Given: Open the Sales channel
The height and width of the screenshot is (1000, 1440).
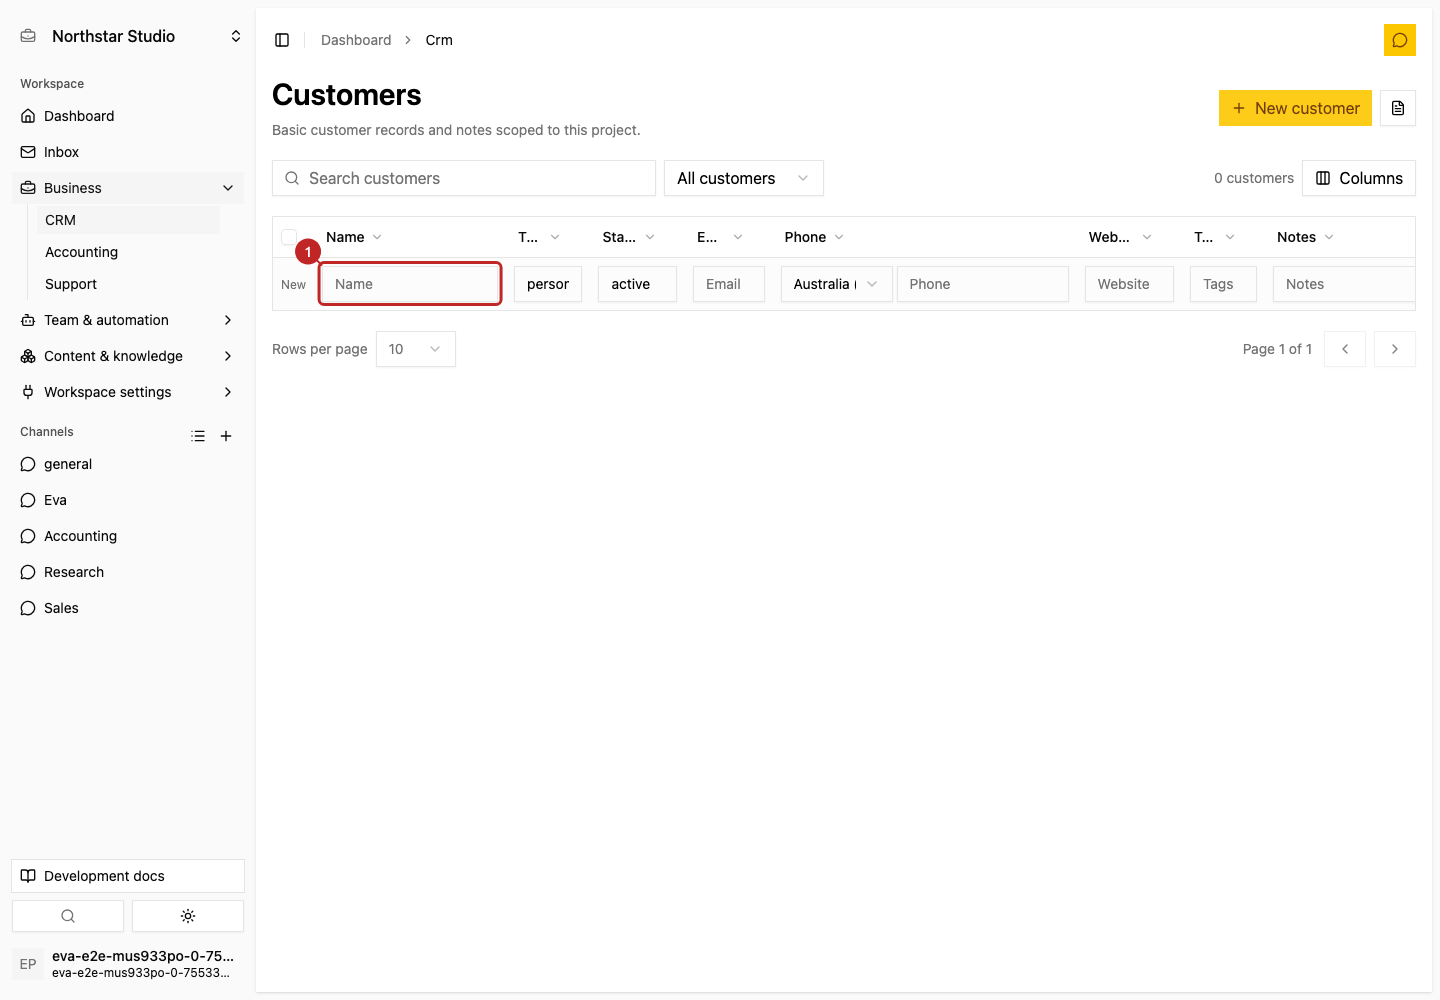Looking at the screenshot, I should (x=128, y=608).
